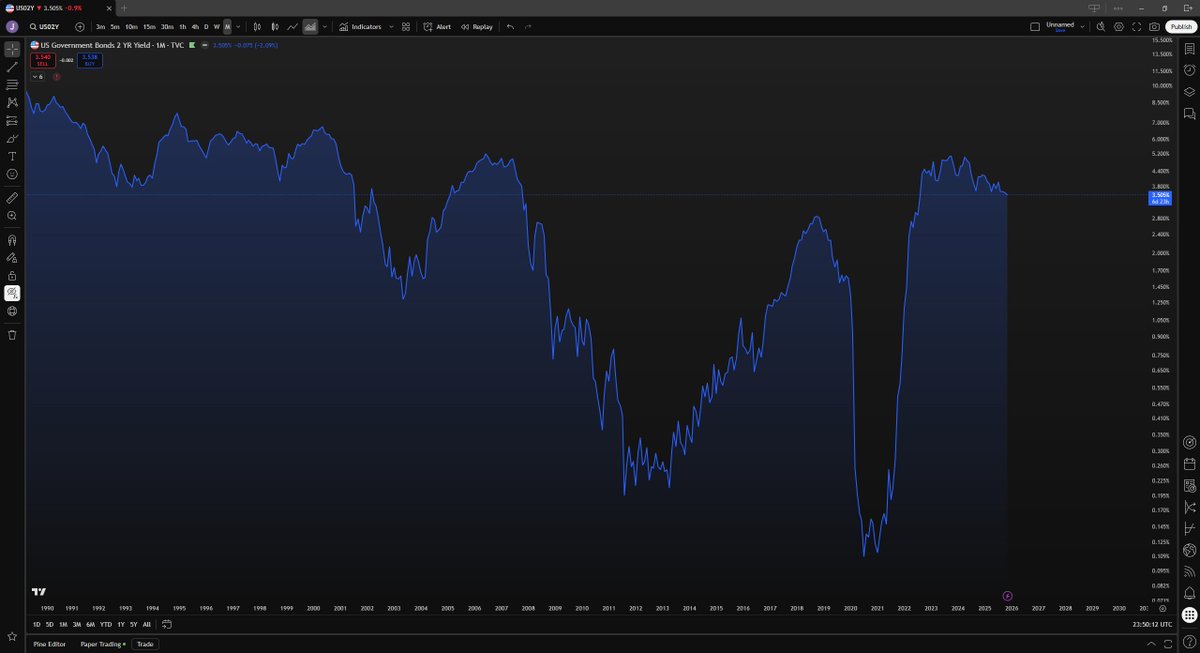Select the text annotation tool
The image size is (1200, 653).
12,156
